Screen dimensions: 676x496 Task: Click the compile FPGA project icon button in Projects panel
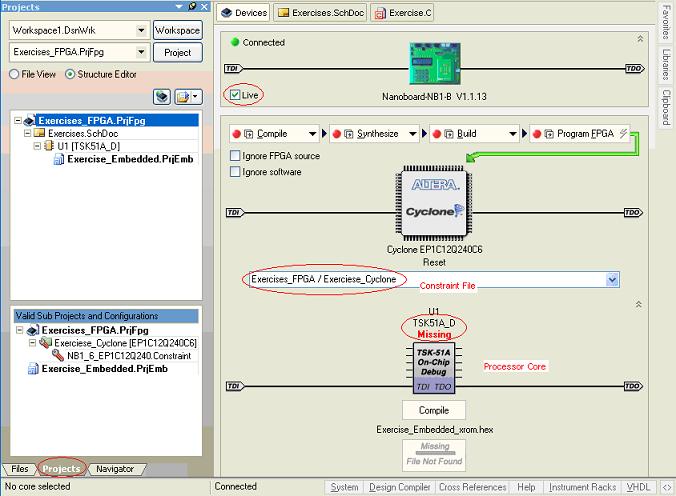coord(162,97)
